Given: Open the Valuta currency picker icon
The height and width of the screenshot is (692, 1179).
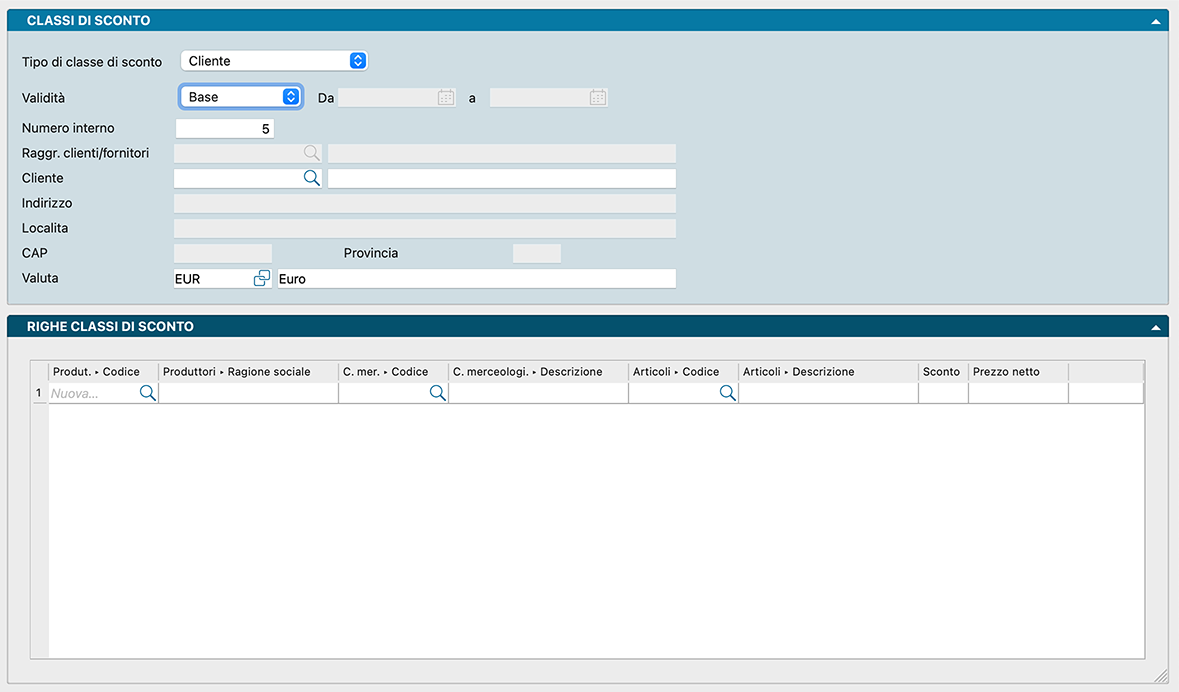Looking at the screenshot, I should [x=262, y=279].
